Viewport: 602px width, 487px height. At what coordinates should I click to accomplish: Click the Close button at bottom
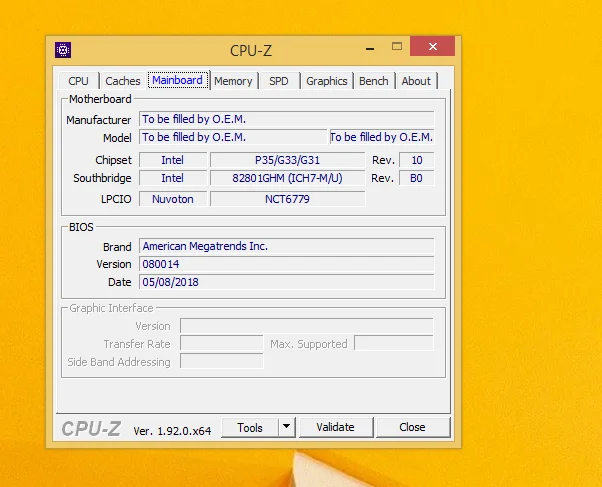coord(412,427)
